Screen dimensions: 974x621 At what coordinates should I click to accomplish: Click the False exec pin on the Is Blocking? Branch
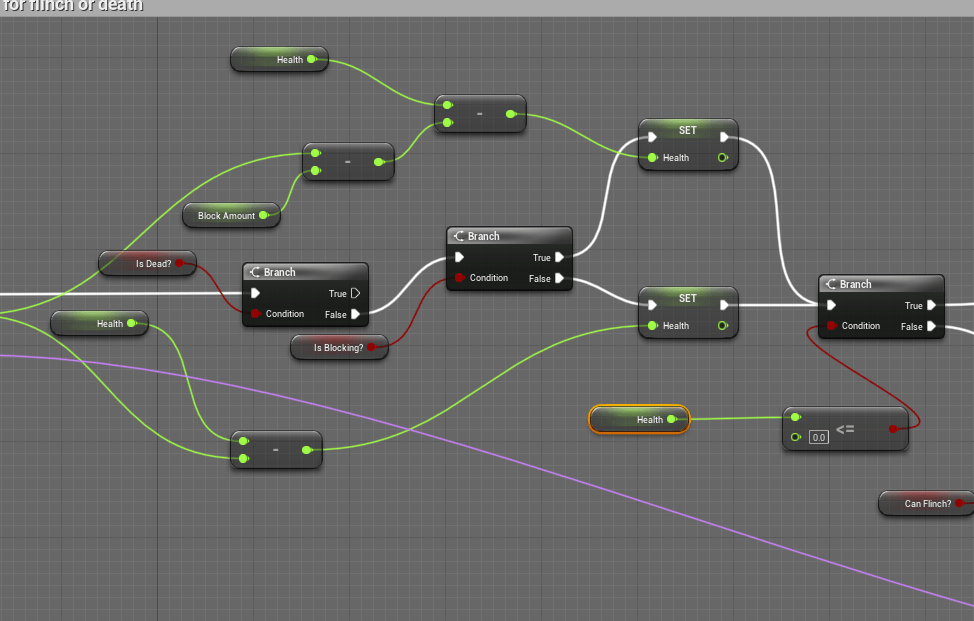pos(559,279)
